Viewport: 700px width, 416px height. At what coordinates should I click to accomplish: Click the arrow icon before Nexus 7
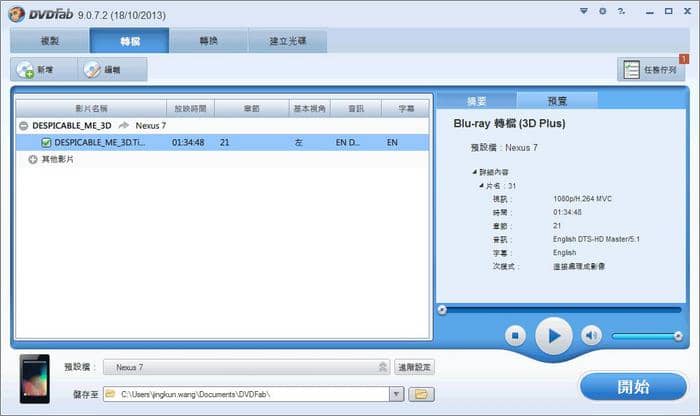tap(124, 125)
